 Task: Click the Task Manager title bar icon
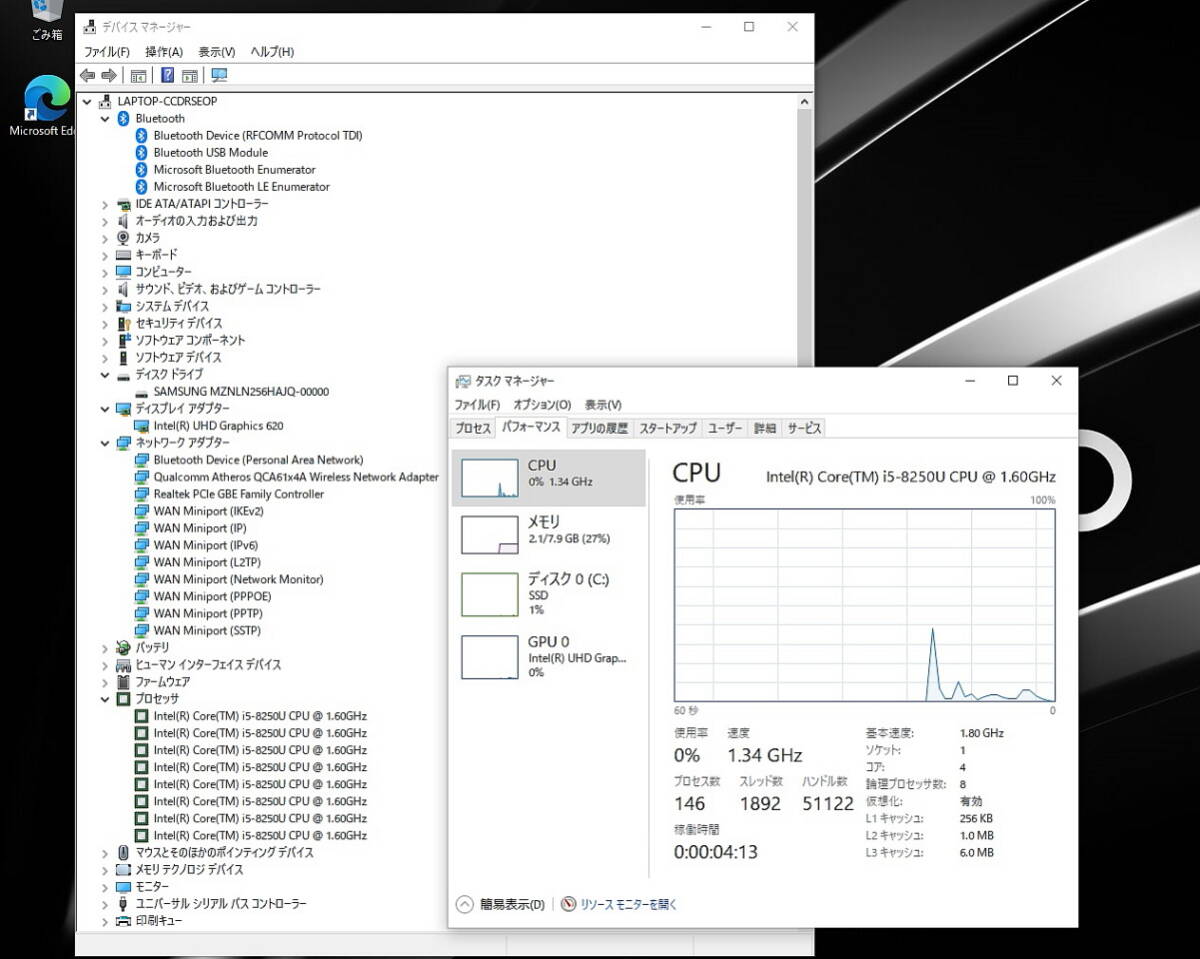click(x=463, y=381)
